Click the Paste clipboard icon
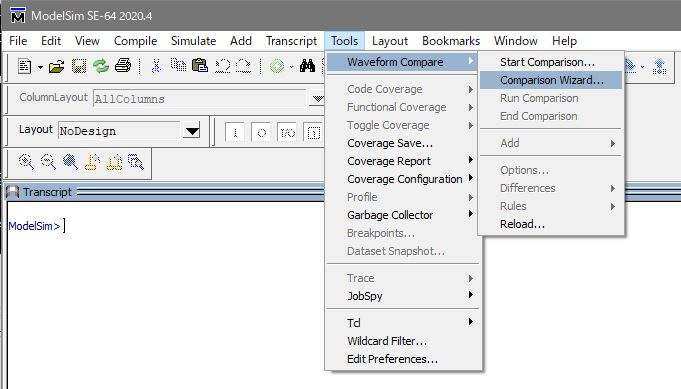Viewport: 681px width, 389px height. [200, 66]
